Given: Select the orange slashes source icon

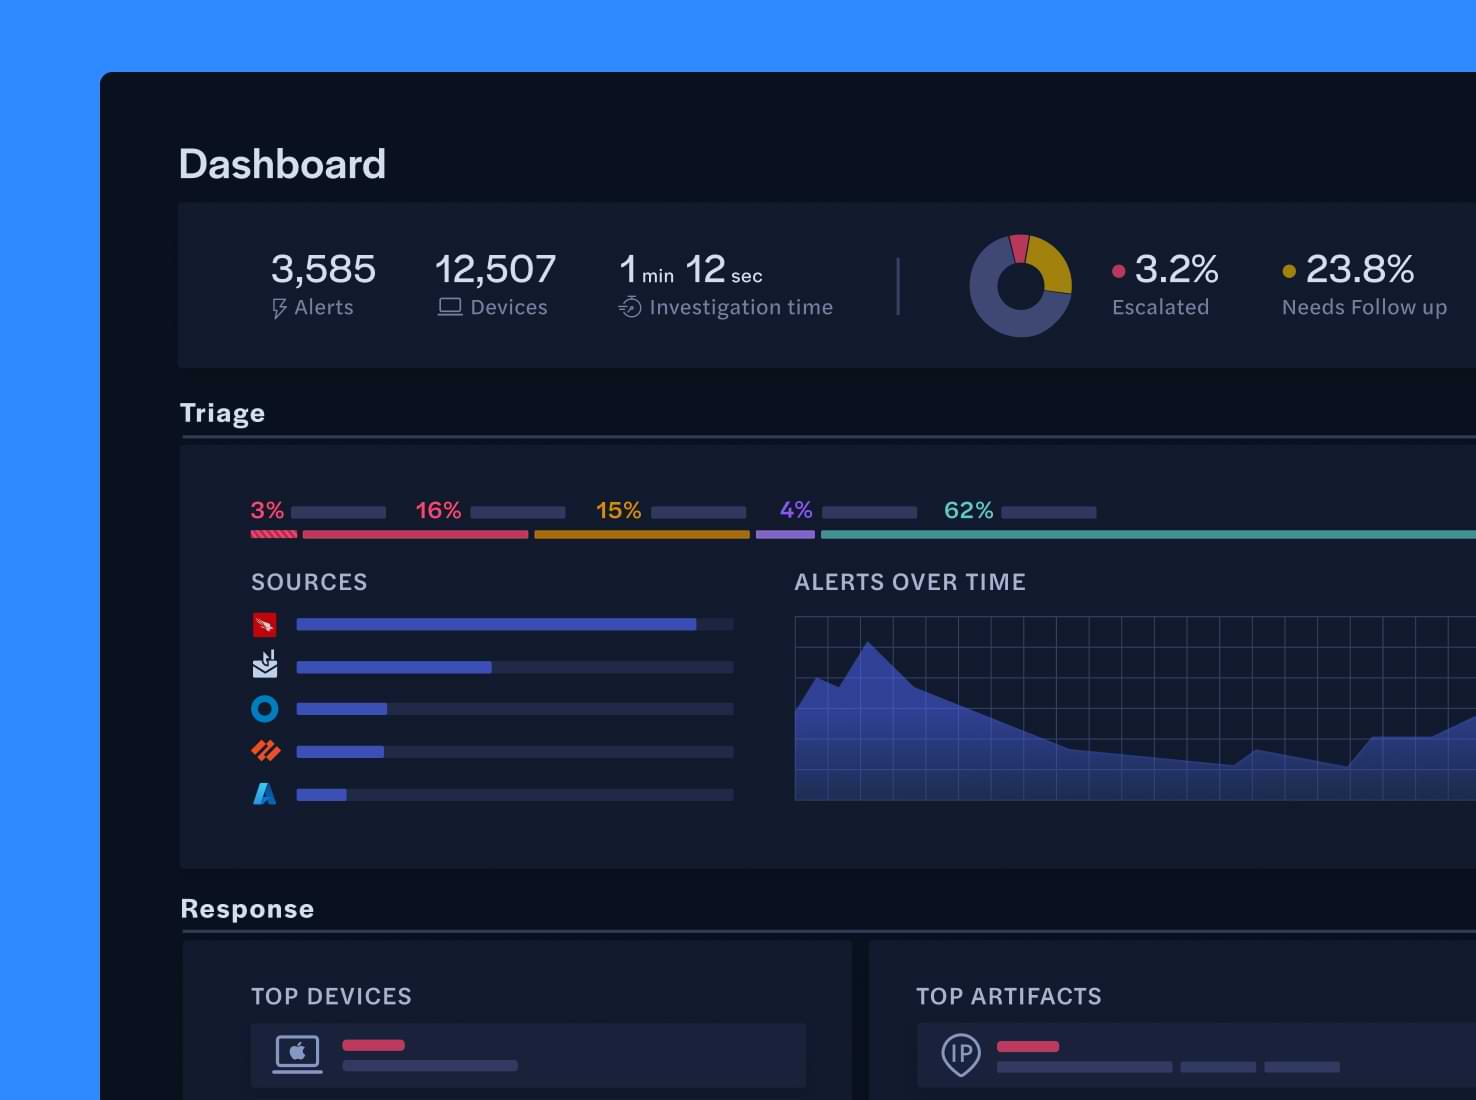Looking at the screenshot, I should [265, 750].
